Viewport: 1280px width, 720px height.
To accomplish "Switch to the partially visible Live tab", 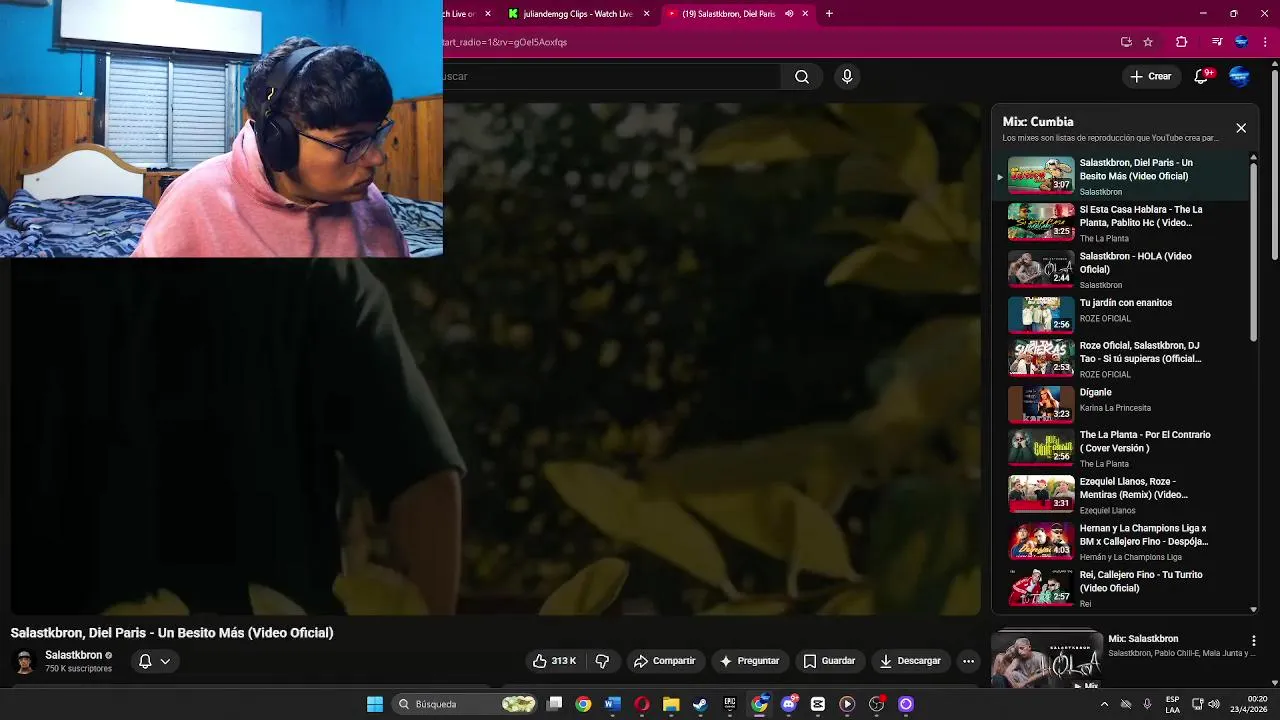I will pyautogui.click(x=465, y=14).
